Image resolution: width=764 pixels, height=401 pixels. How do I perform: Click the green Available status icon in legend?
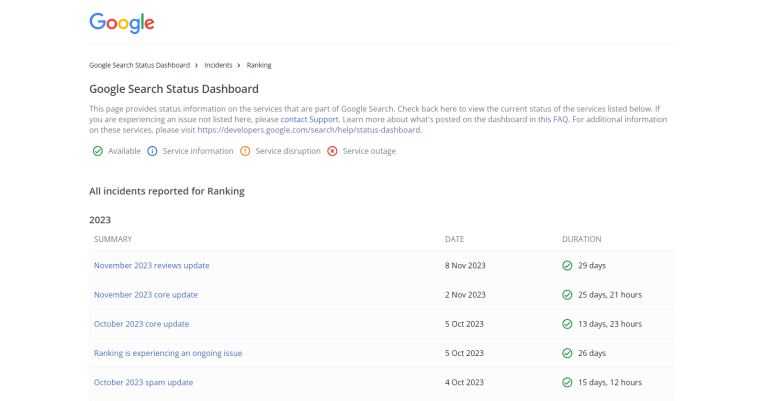98,151
